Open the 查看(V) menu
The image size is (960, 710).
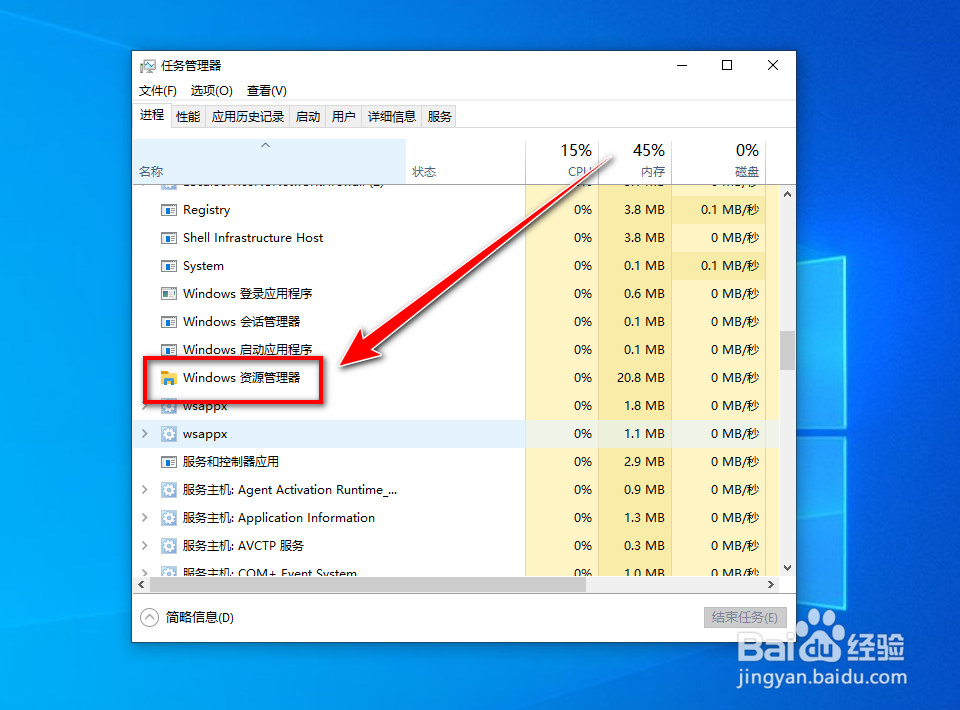tap(265, 90)
